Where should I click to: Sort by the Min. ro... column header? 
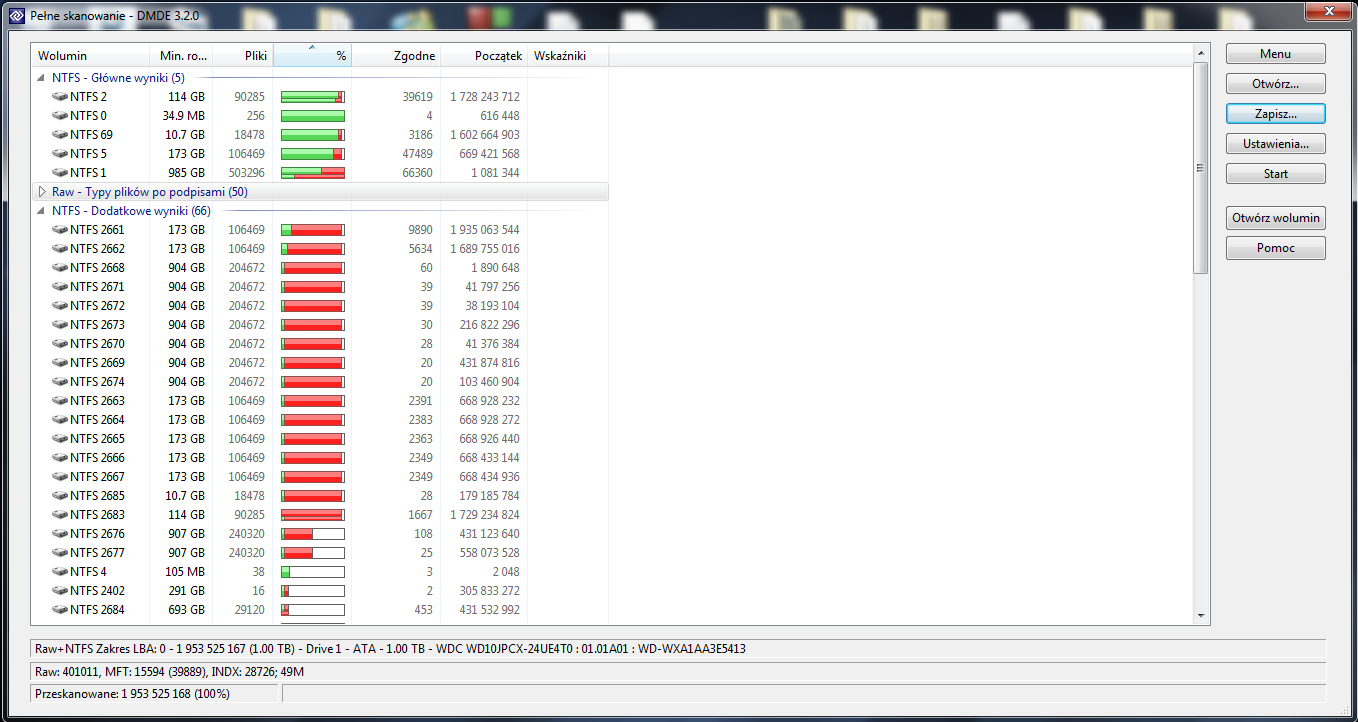pyautogui.click(x=181, y=56)
